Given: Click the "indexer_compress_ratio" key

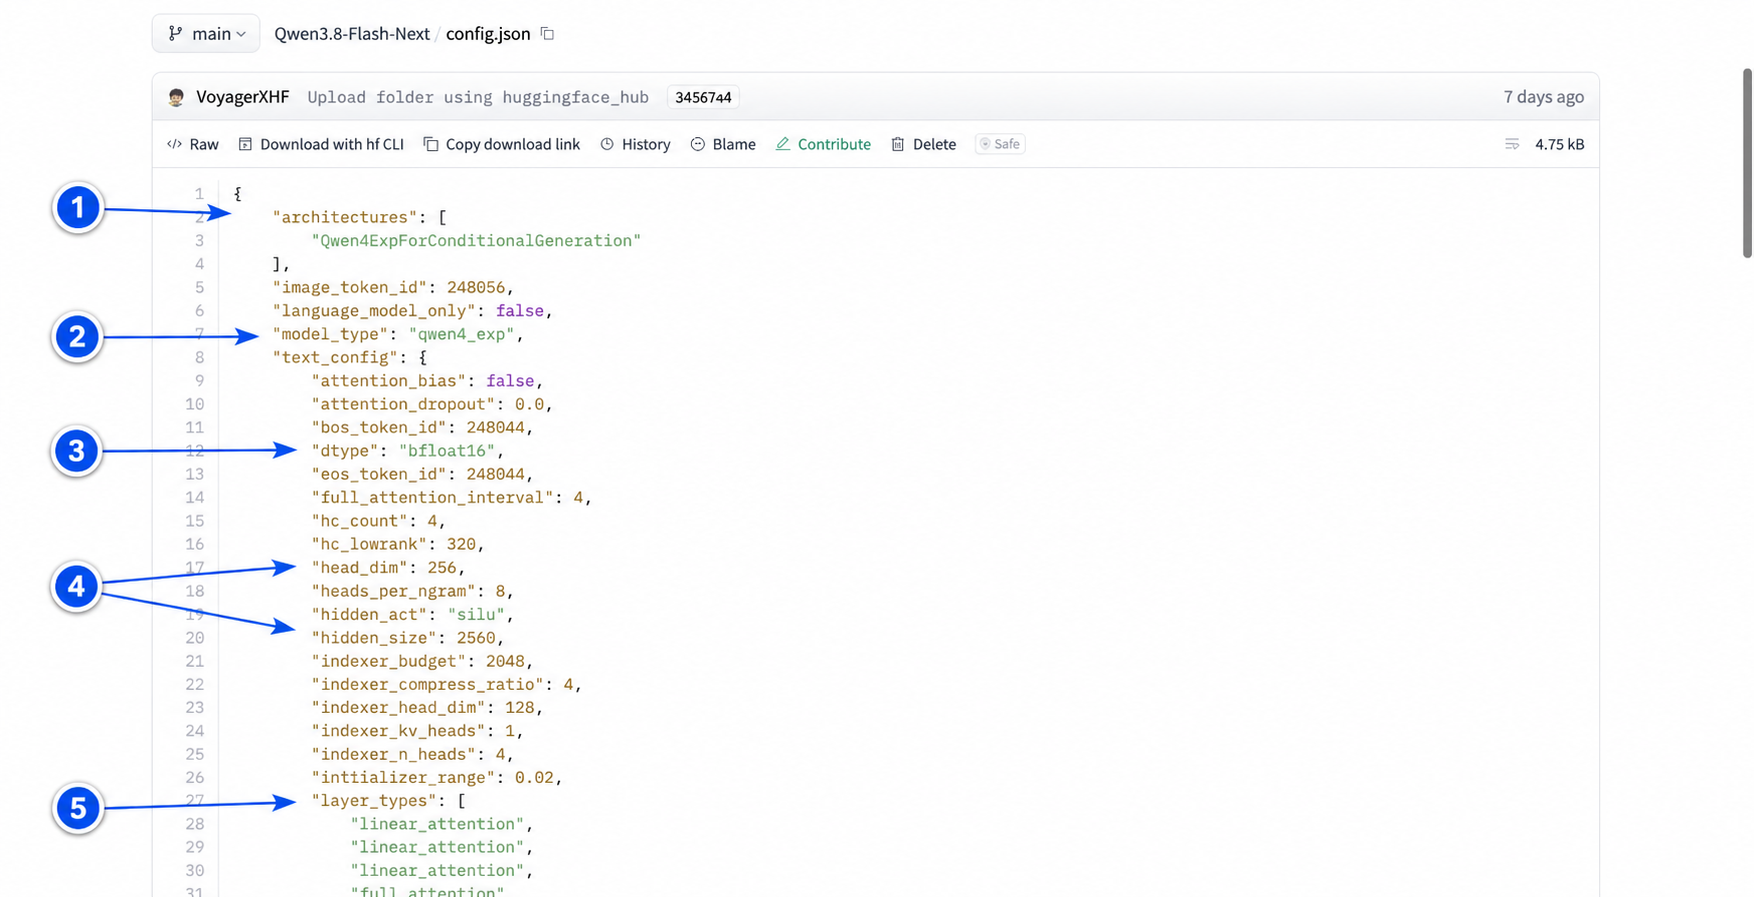Looking at the screenshot, I should (428, 684).
